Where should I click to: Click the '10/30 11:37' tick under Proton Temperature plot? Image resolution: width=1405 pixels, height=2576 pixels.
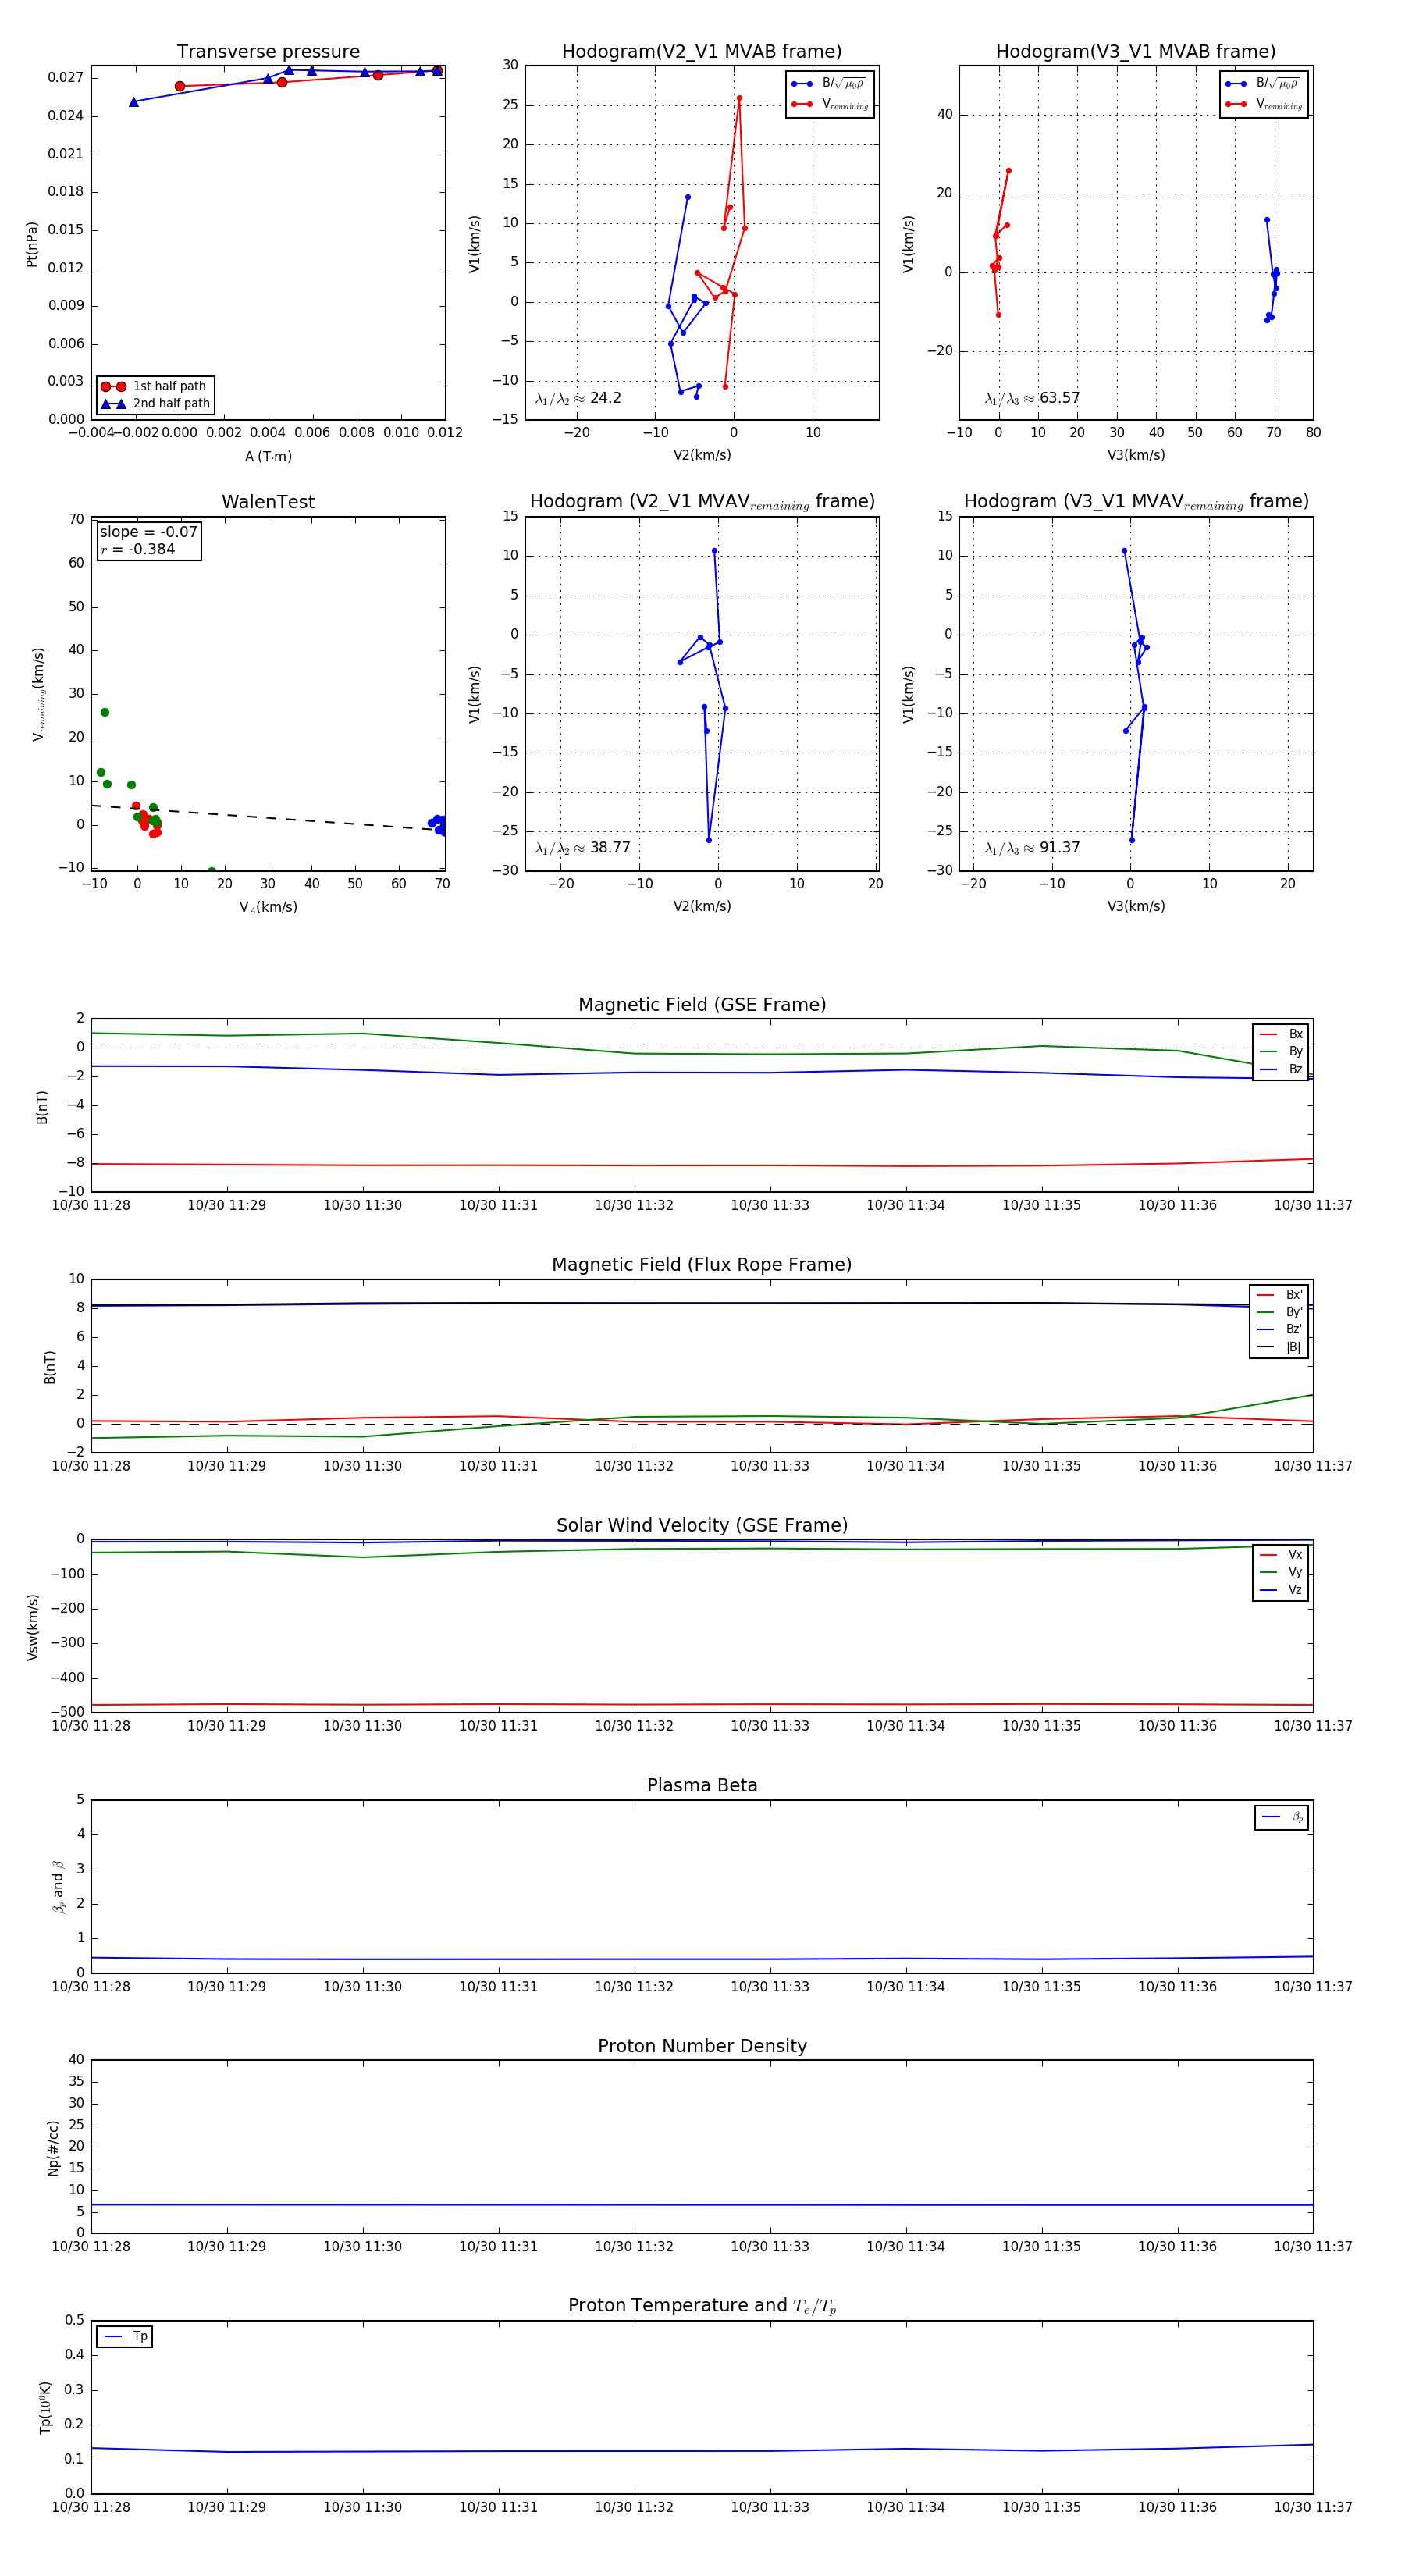[1313, 2507]
